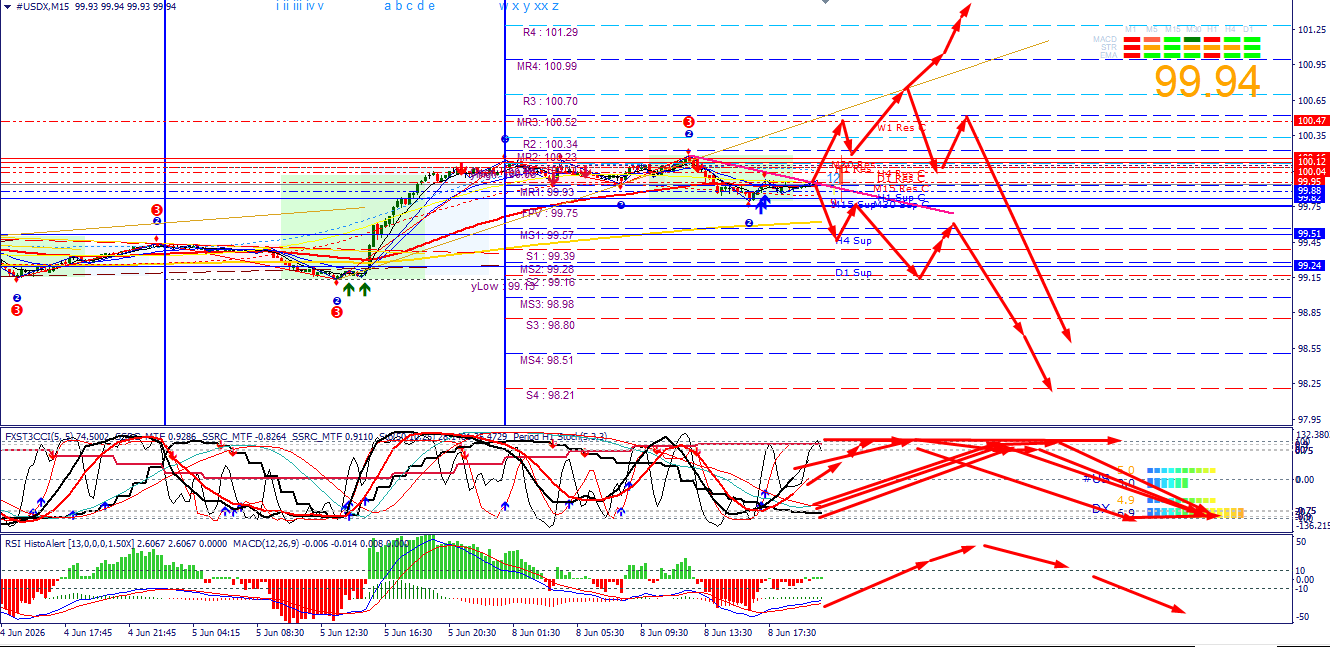Click the 98.55 value on the price scale
Image resolution: width=1330 pixels, height=647 pixels.
coord(1311,349)
